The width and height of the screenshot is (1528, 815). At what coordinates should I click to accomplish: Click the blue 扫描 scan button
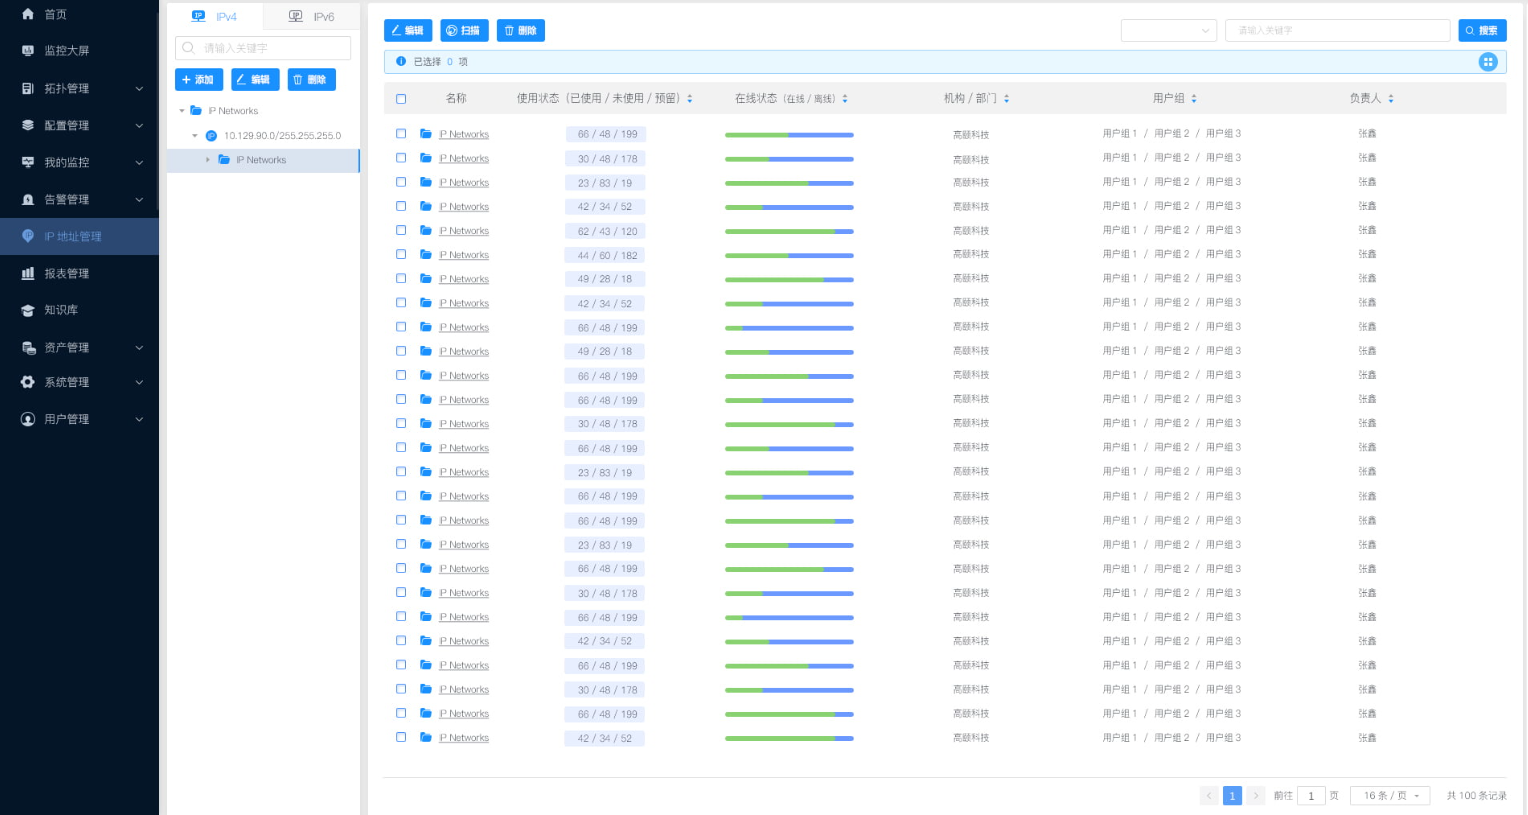pos(464,31)
